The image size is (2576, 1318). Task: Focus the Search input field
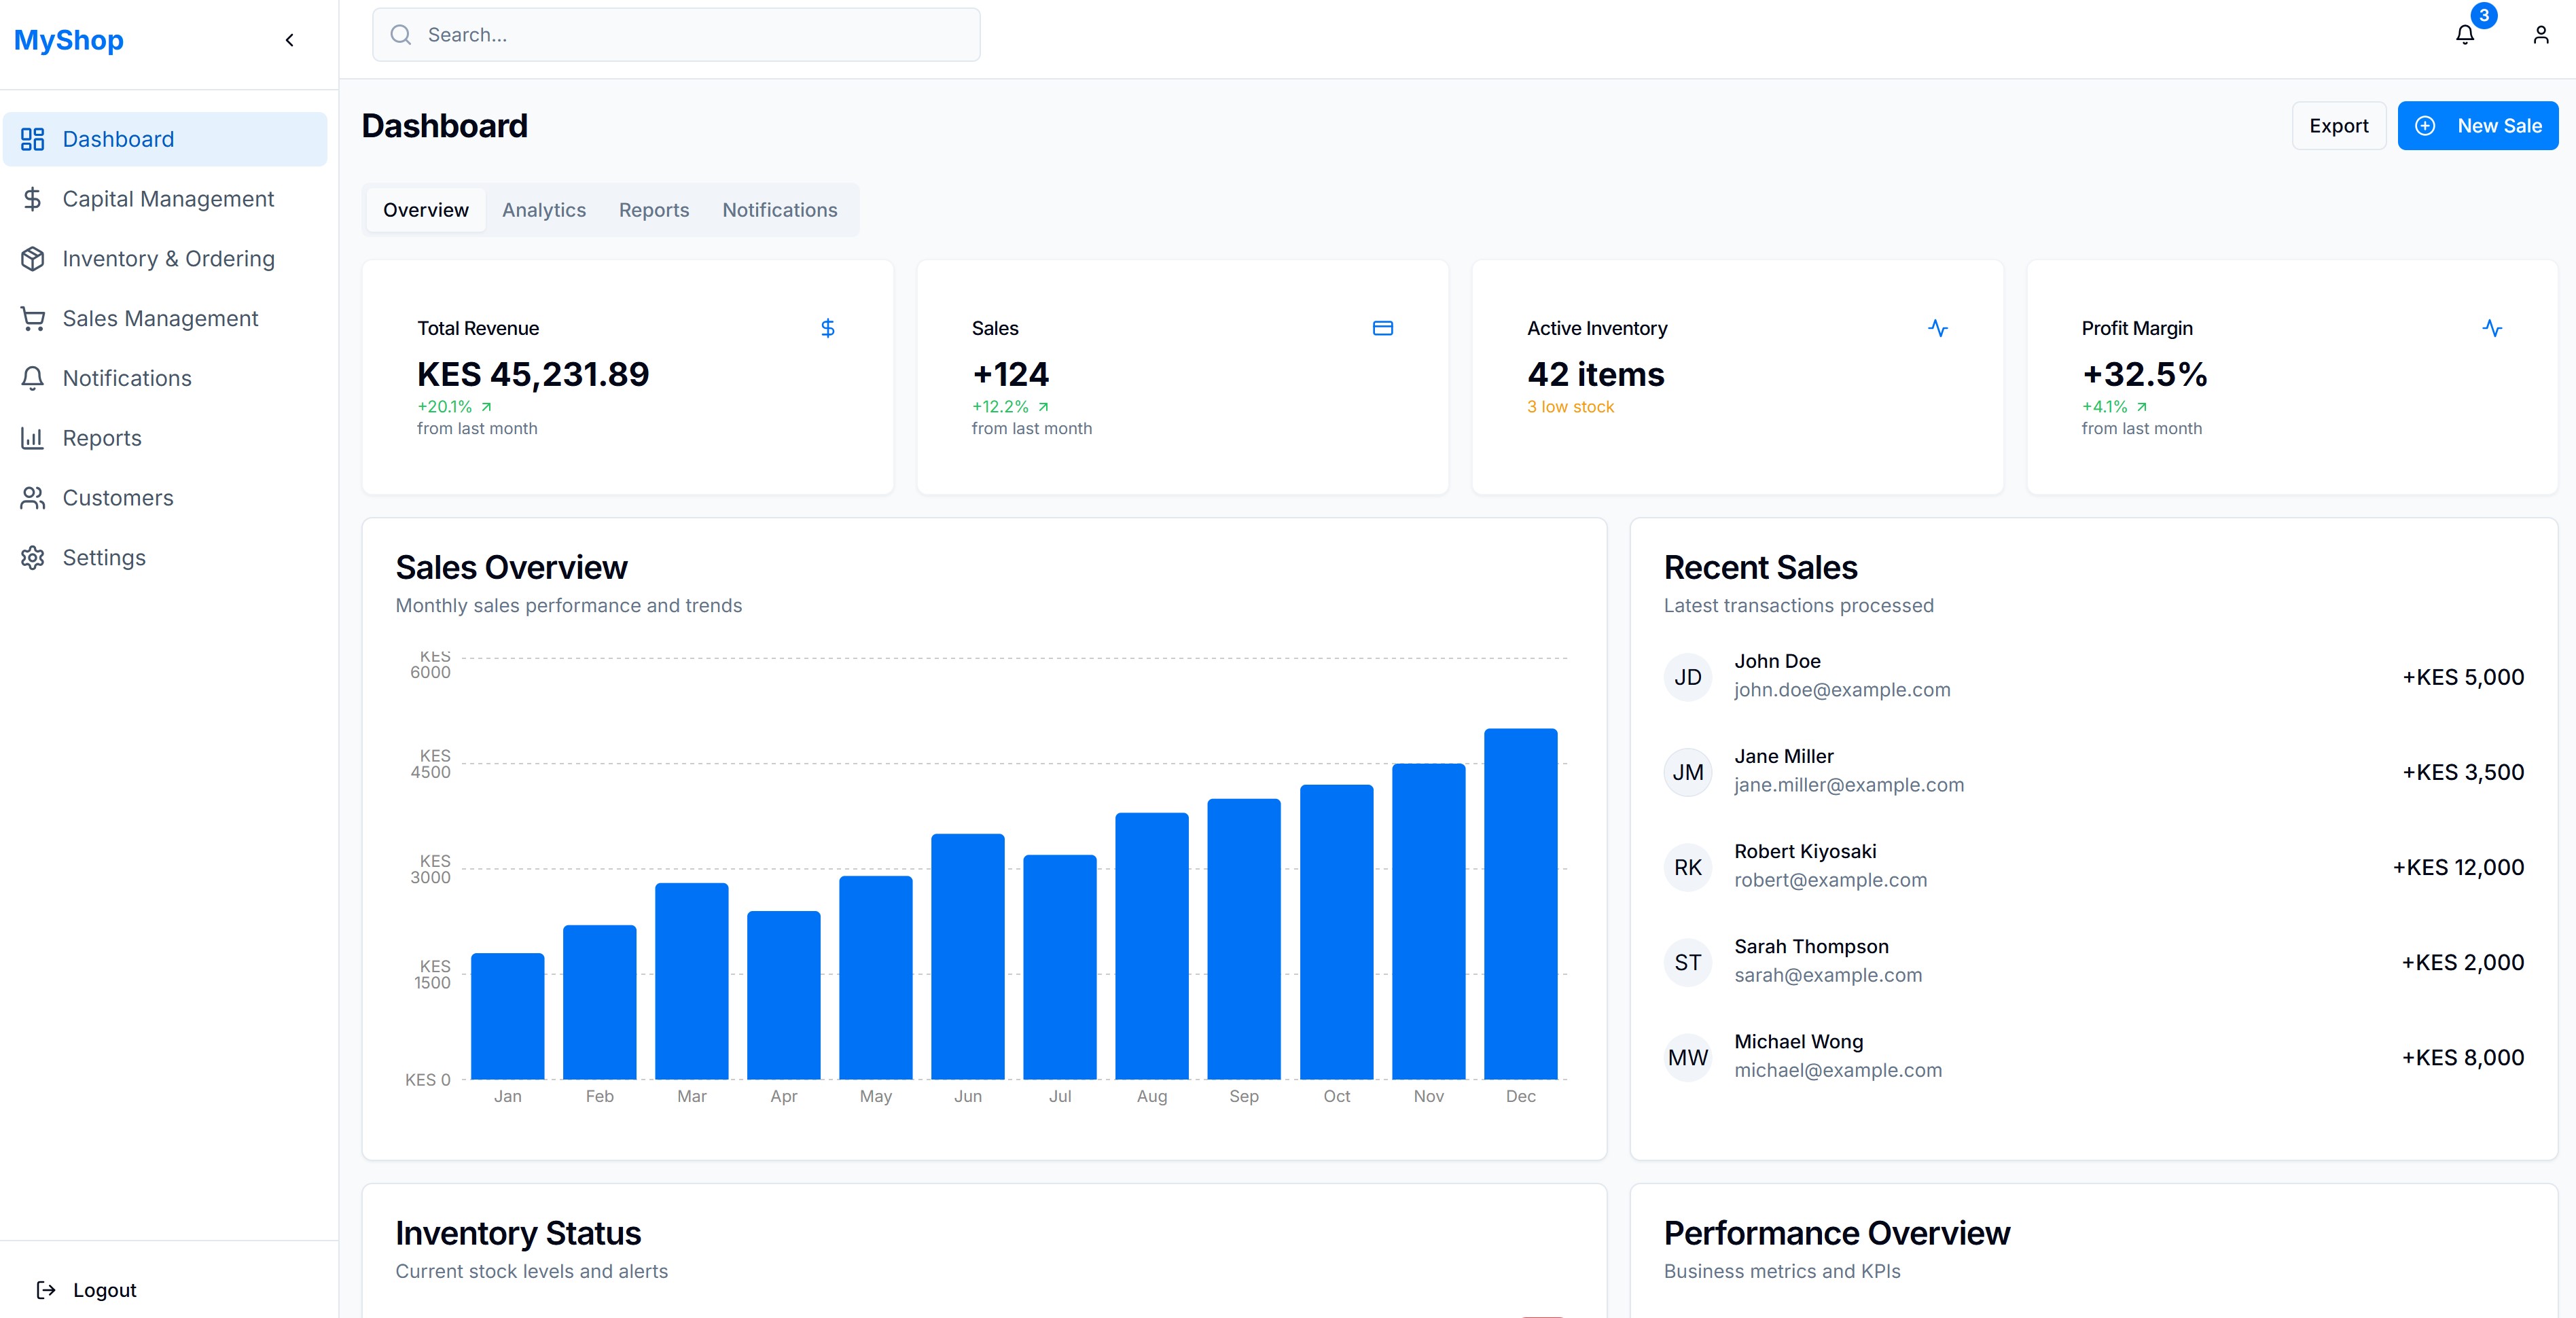point(690,35)
